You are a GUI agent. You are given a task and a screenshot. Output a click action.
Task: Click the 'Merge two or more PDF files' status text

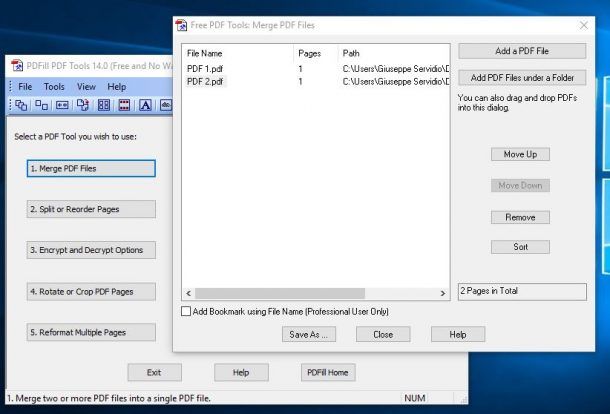[109, 398]
